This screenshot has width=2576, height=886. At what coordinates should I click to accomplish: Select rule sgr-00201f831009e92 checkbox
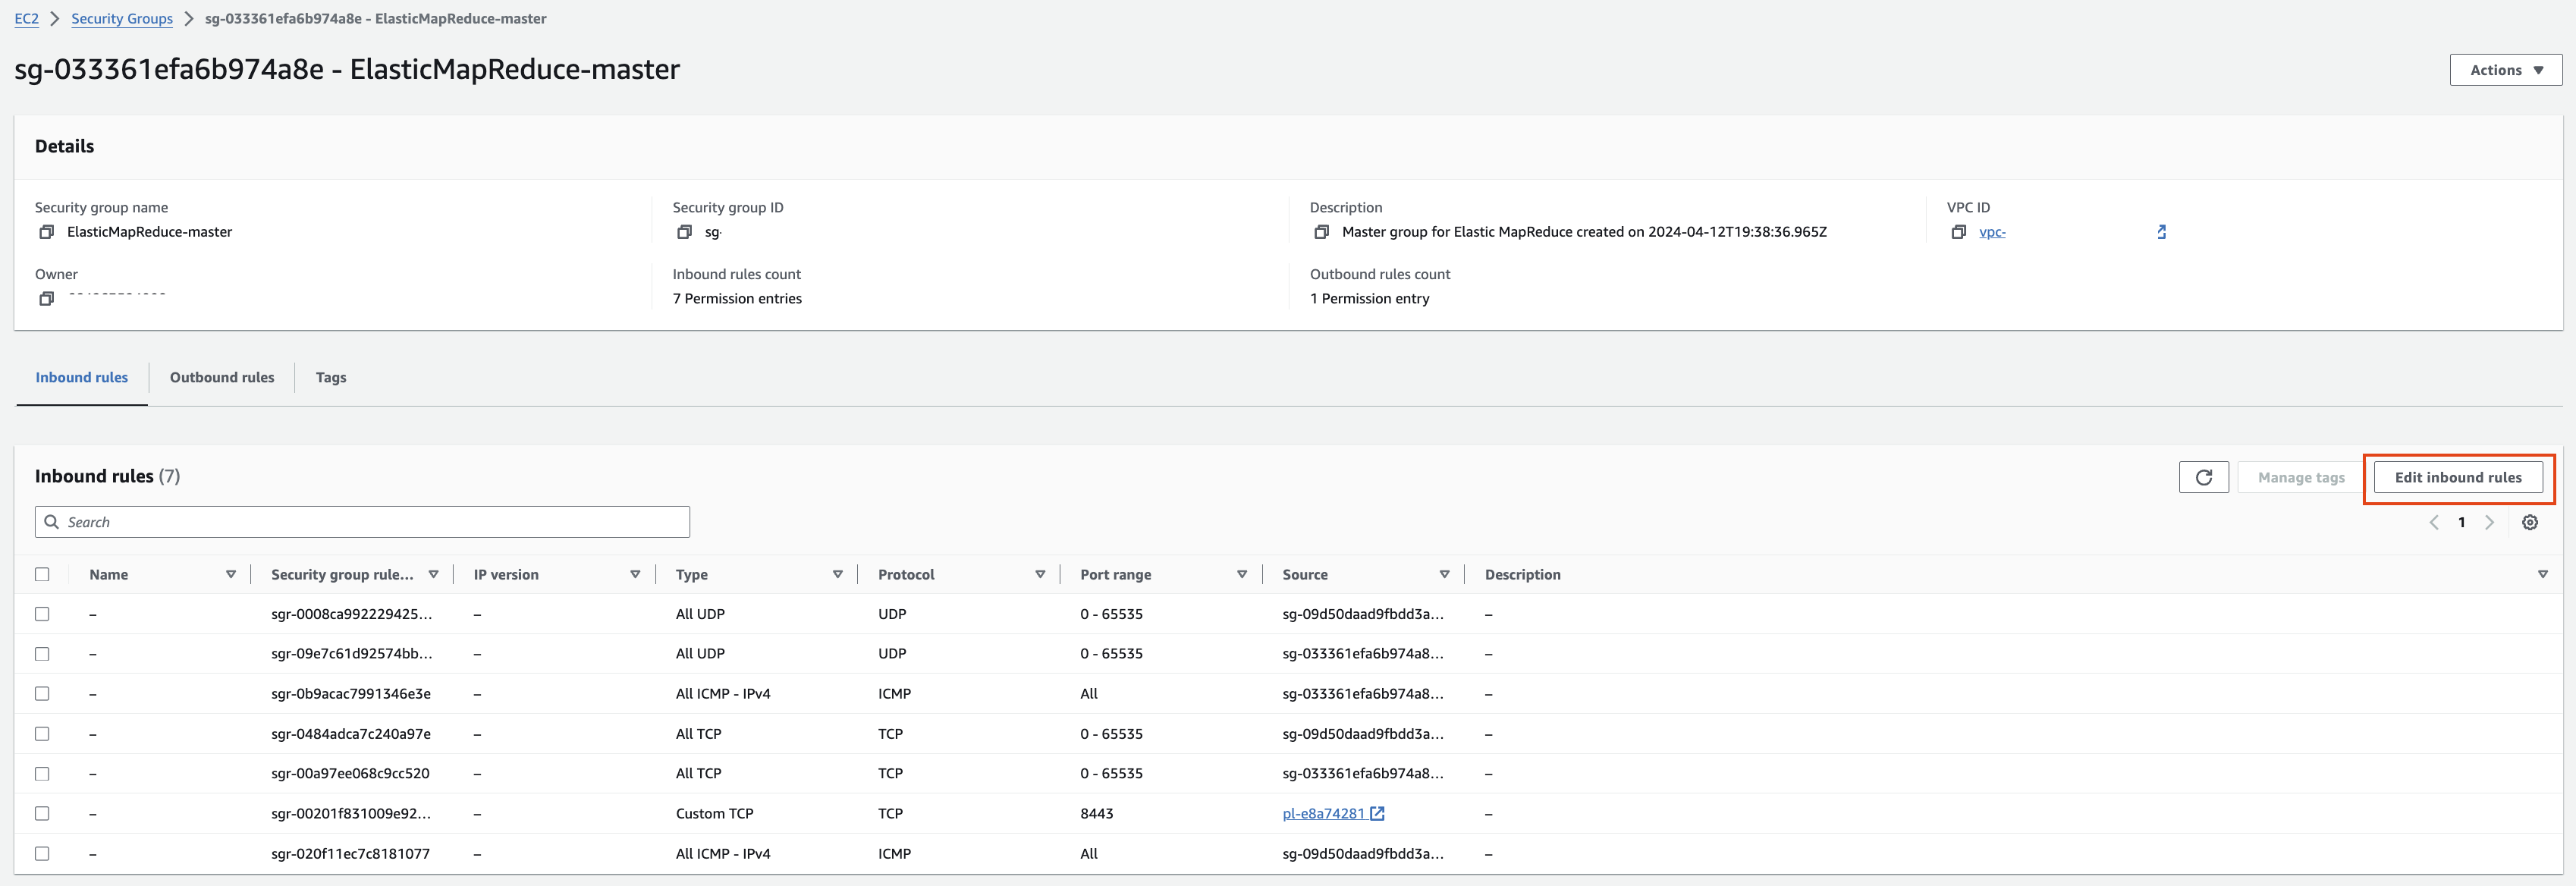click(42, 813)
